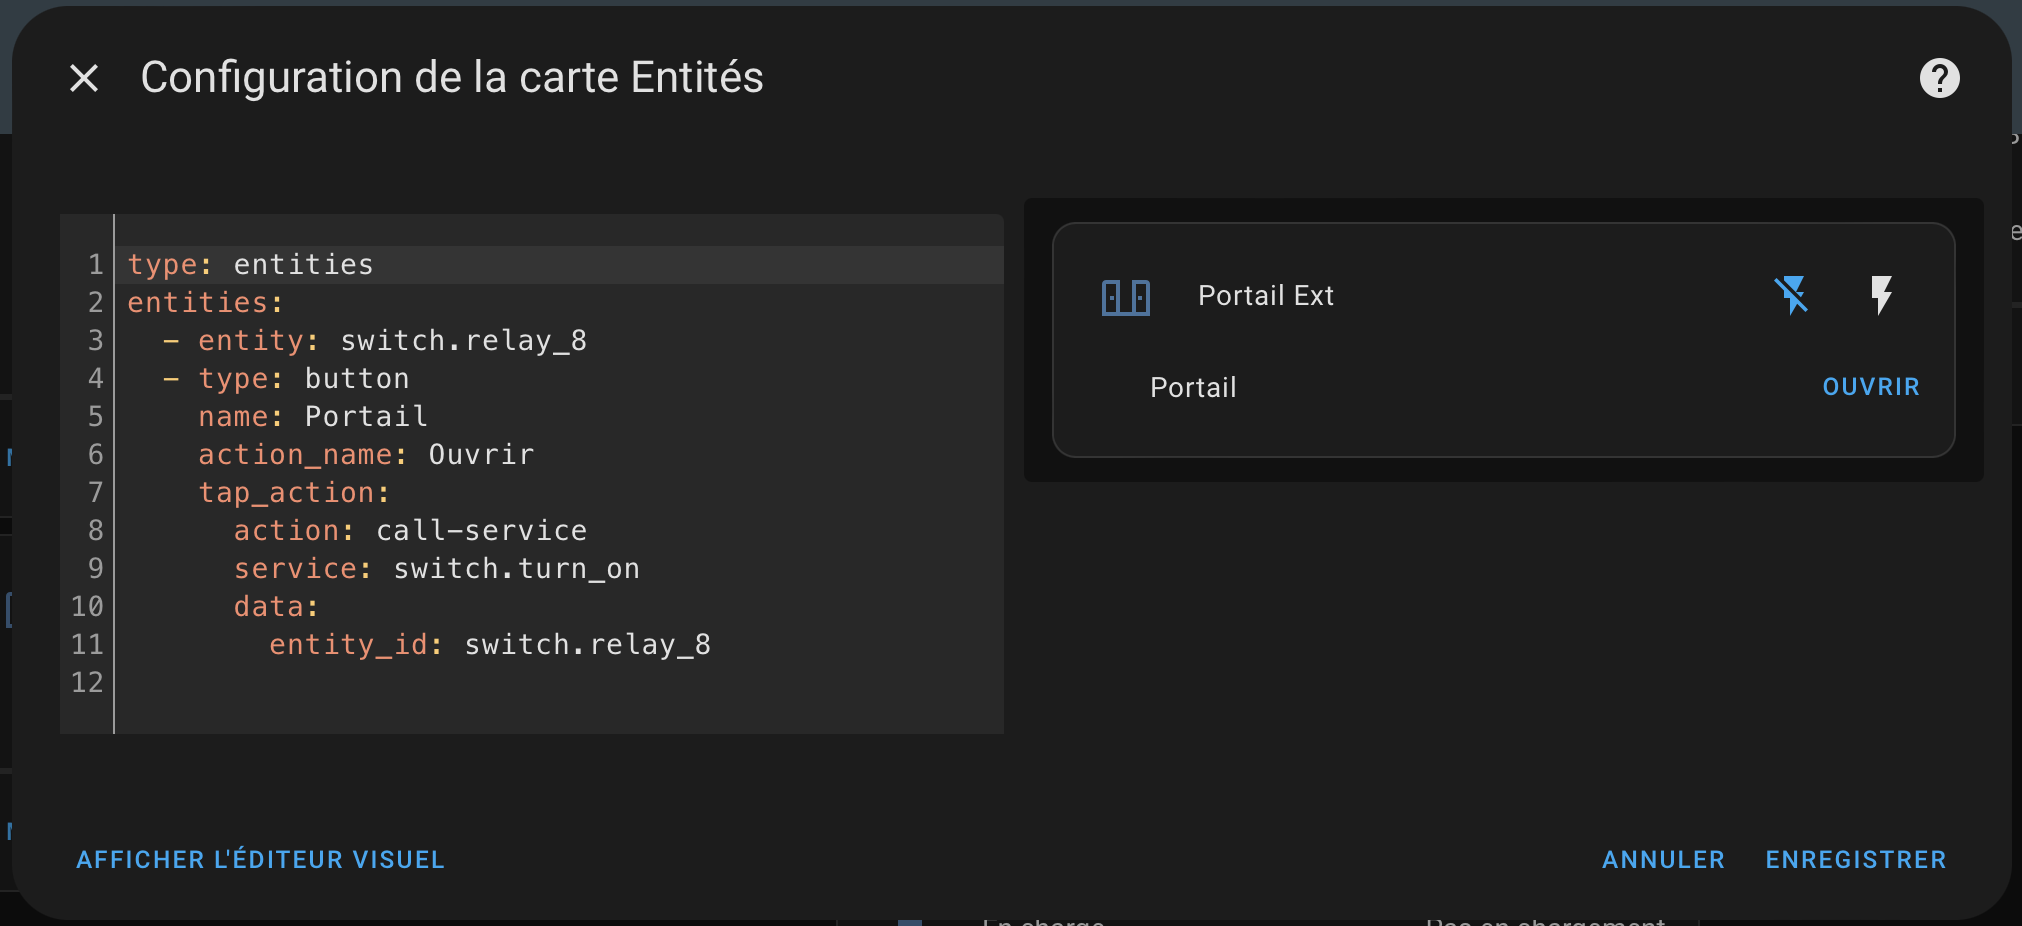
Task: Close the Entités card configuration dialog
Action: click(84, 78)
